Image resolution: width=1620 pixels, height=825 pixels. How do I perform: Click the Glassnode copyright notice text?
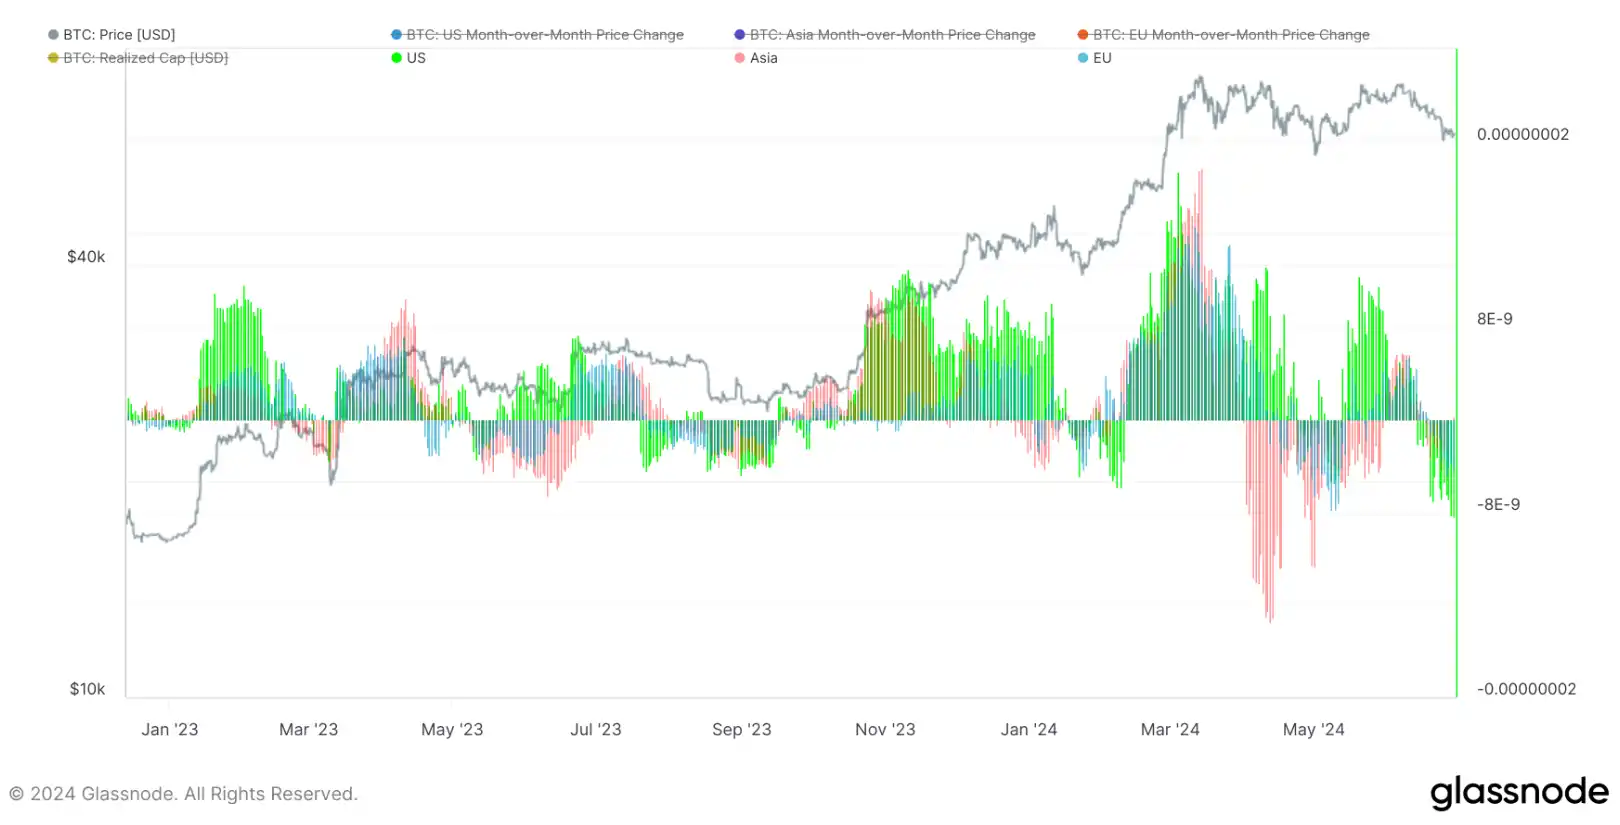[x=183, y=794]
